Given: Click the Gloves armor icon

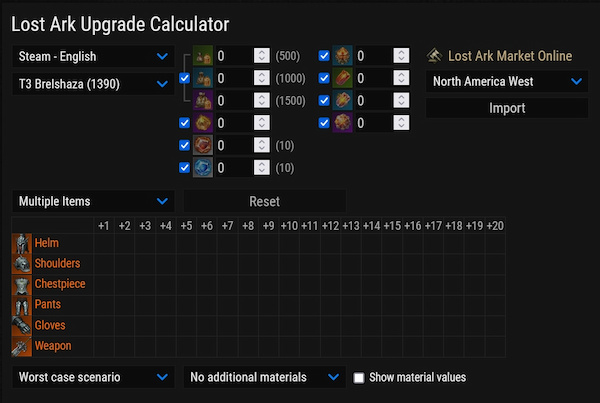Looking at the screenshot, I should click(22, 325).
